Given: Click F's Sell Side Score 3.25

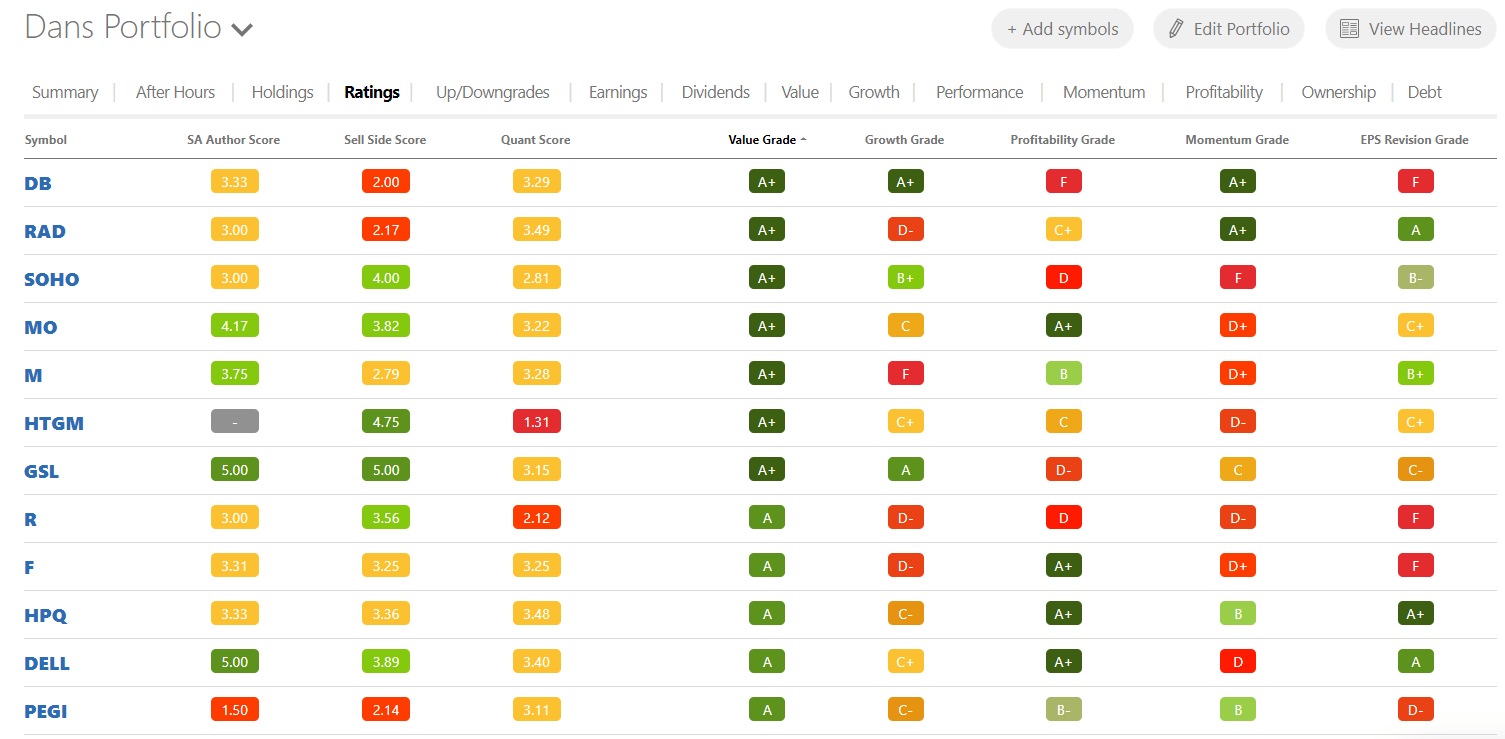Looking at the screenshot, I should [x=386, y=566].
